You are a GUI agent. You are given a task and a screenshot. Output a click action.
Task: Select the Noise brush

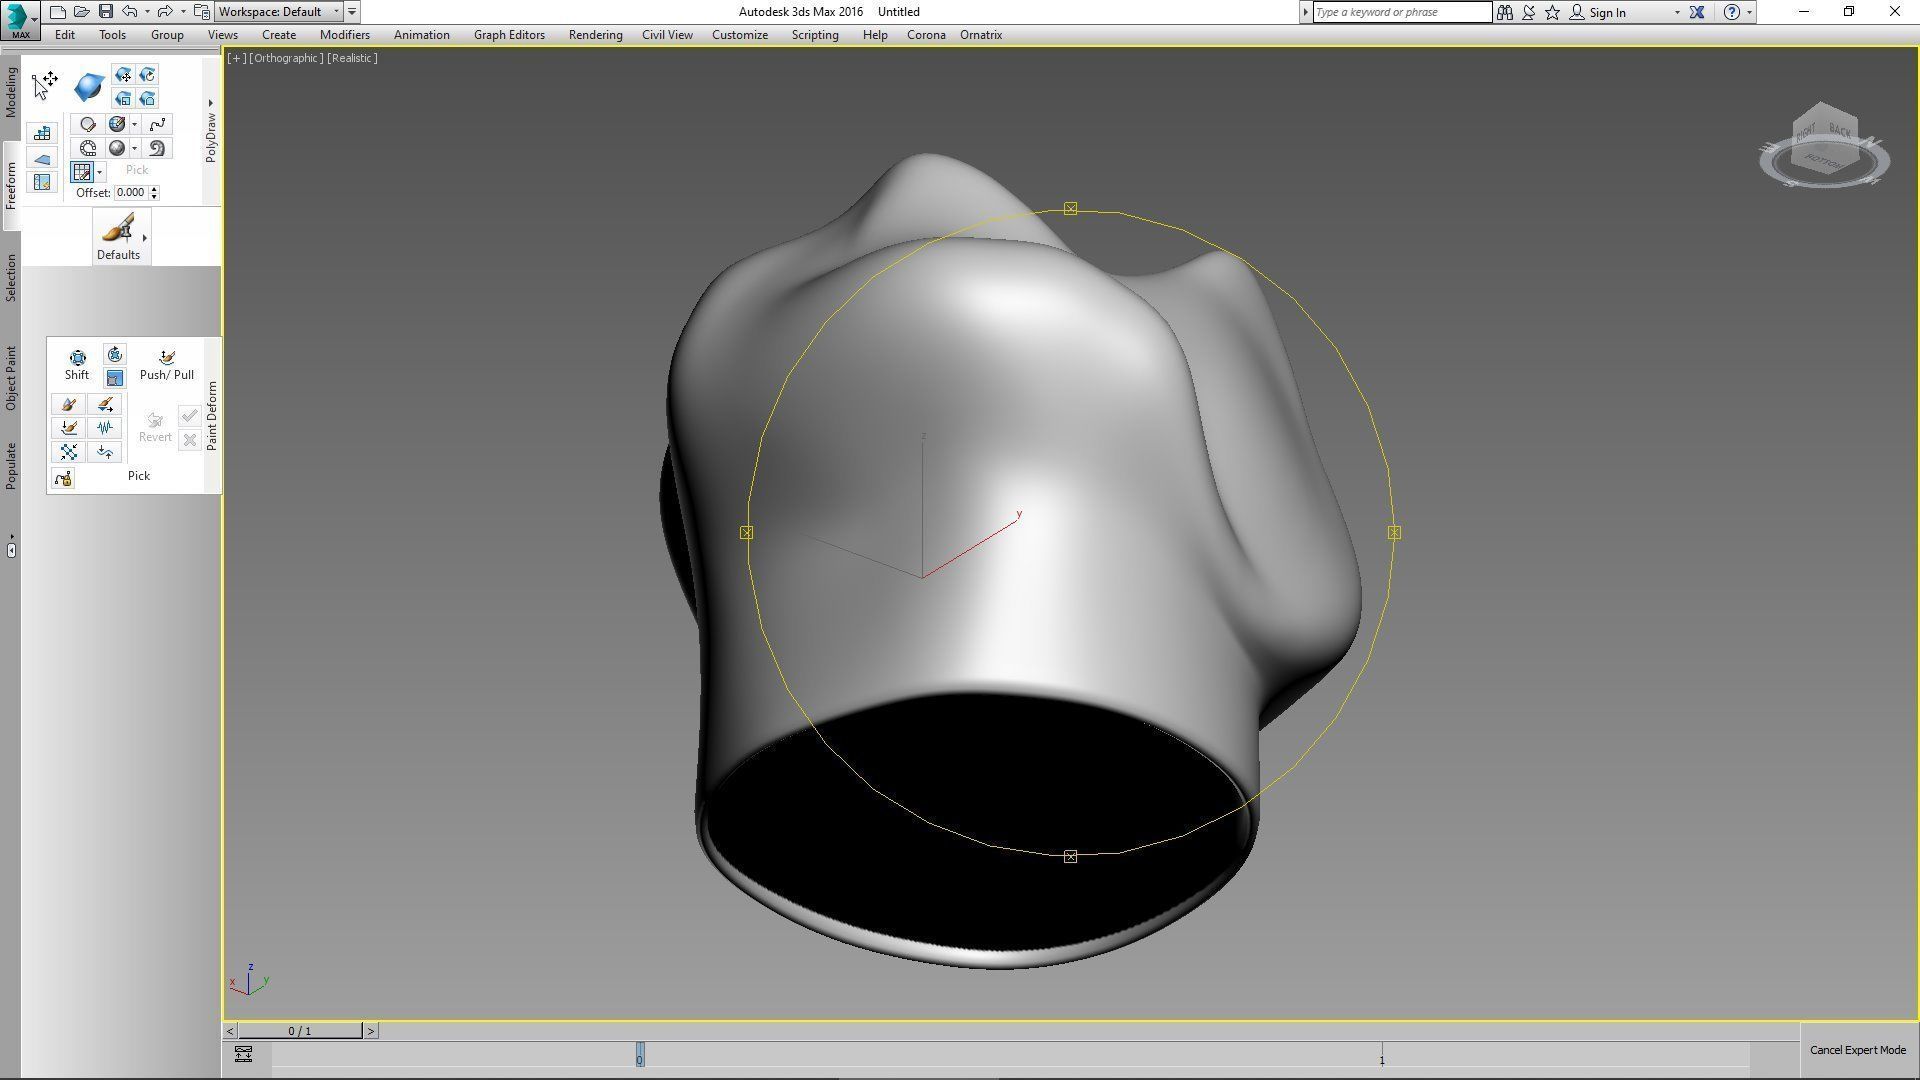105,428
